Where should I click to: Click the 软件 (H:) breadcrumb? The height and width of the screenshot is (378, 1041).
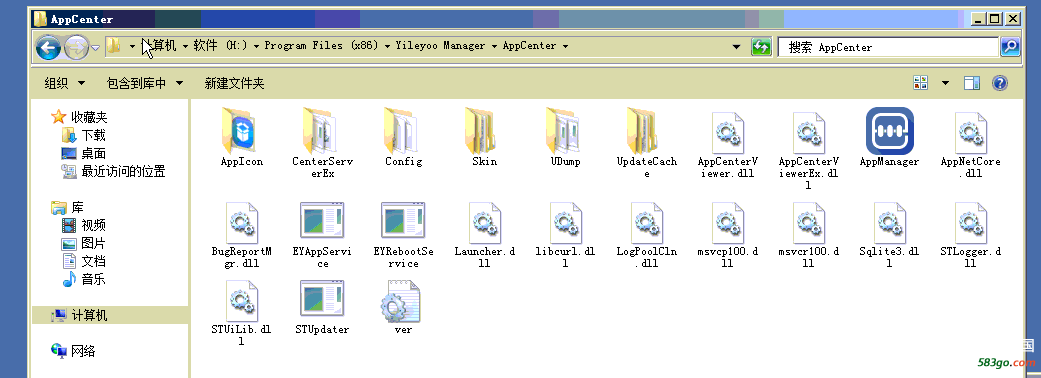220,46
